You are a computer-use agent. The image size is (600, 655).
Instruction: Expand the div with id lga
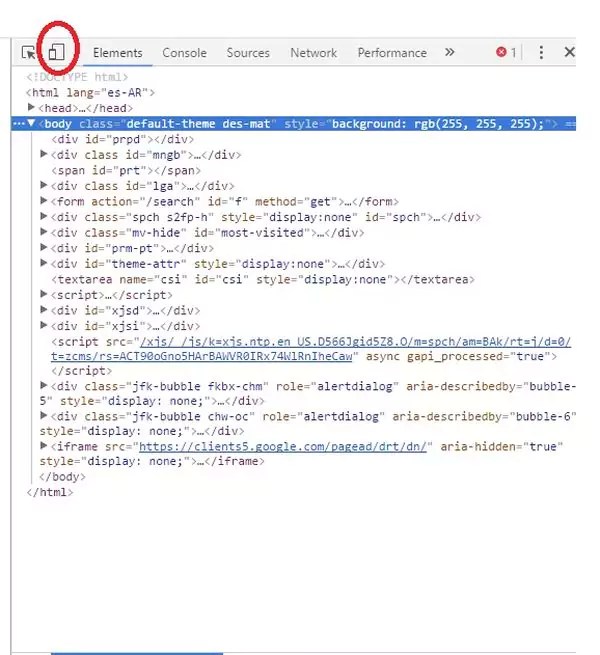[x=43, y=185]
